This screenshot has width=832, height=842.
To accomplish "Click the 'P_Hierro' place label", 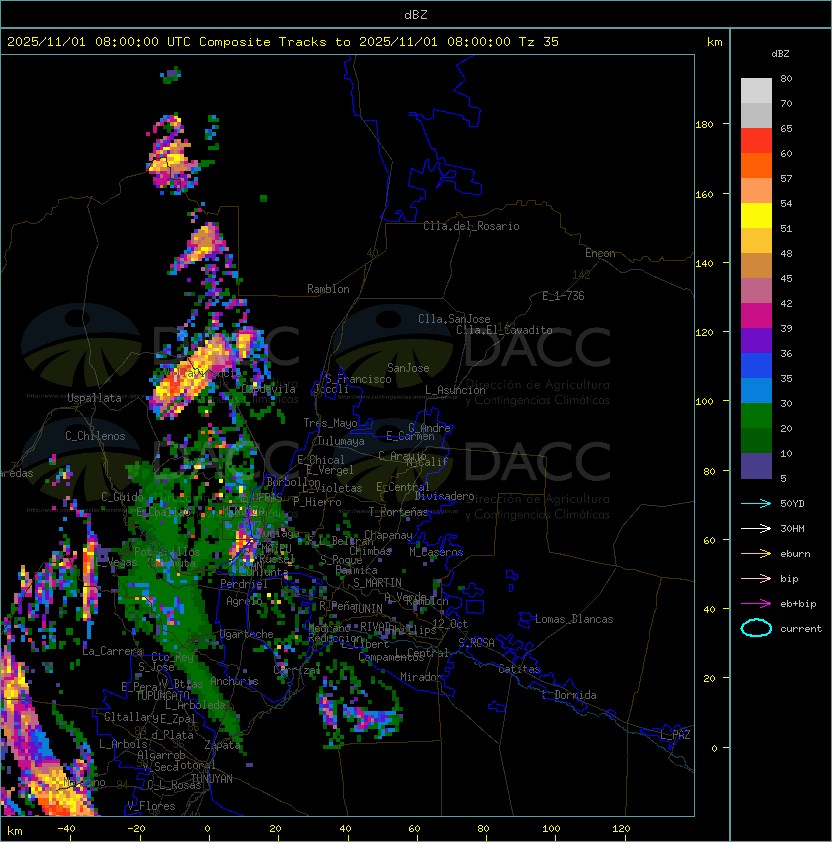I will [x=317, y=502].
